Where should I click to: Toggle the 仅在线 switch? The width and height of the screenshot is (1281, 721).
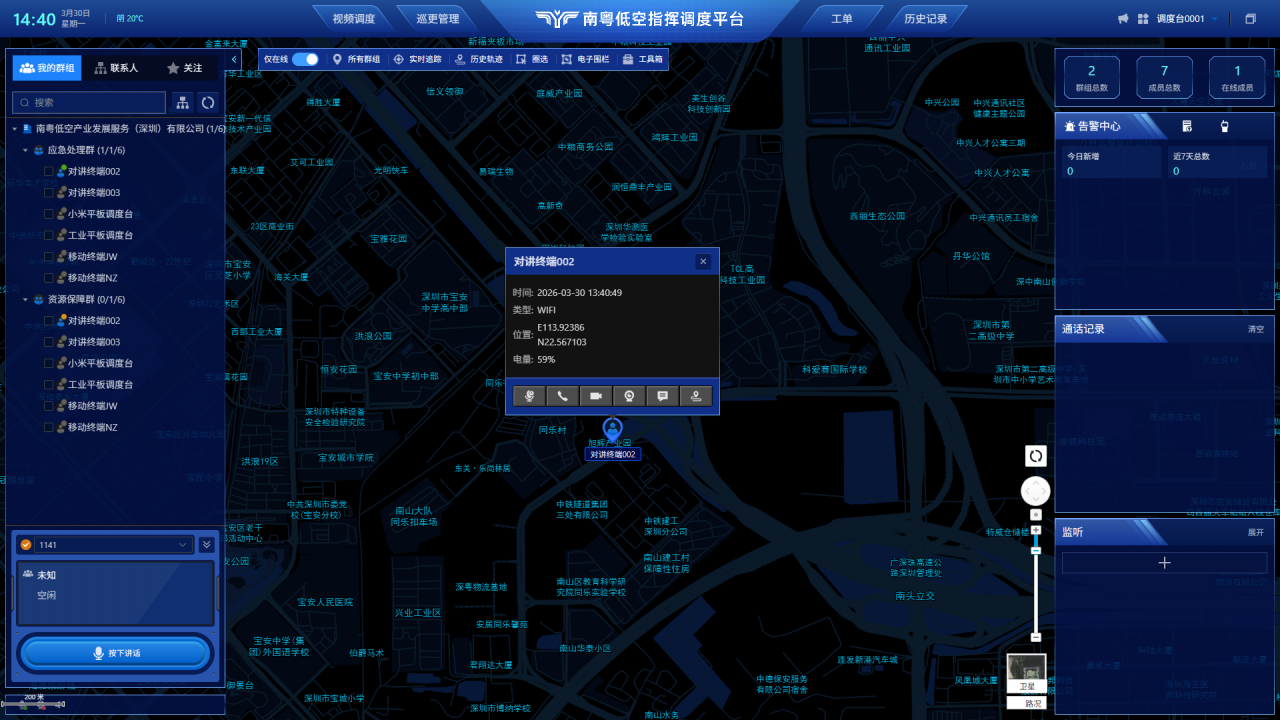tap(305, 59)
